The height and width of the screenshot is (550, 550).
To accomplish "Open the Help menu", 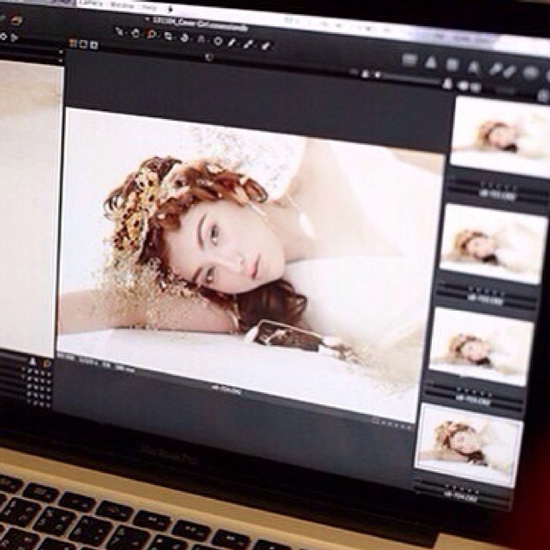I will (149, 7).
